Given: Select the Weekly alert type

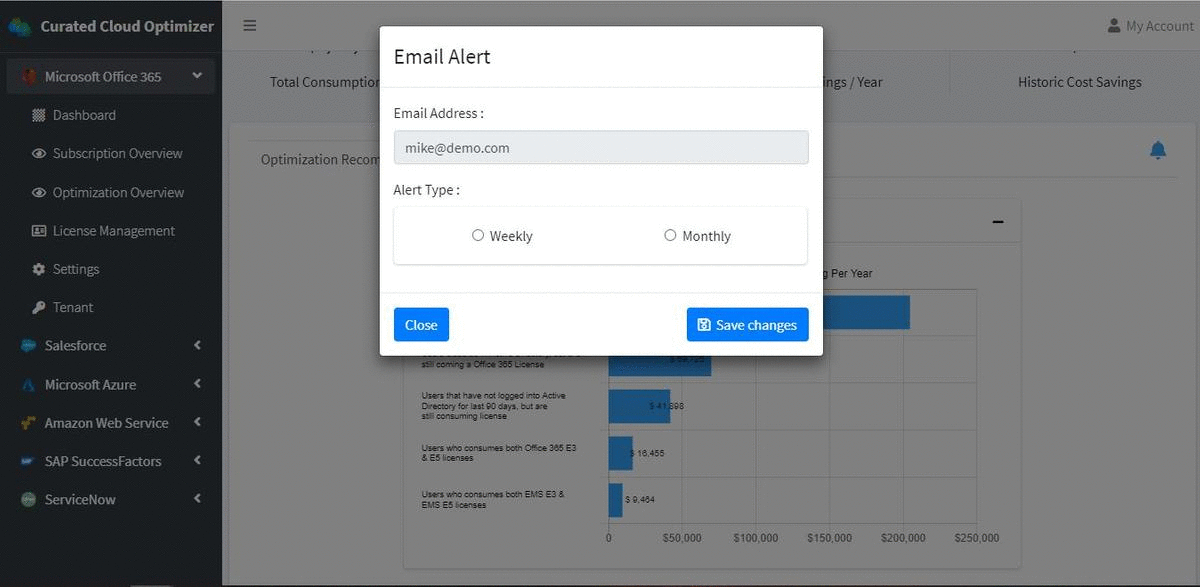Looking at the screenshot, I should point(478,236).
